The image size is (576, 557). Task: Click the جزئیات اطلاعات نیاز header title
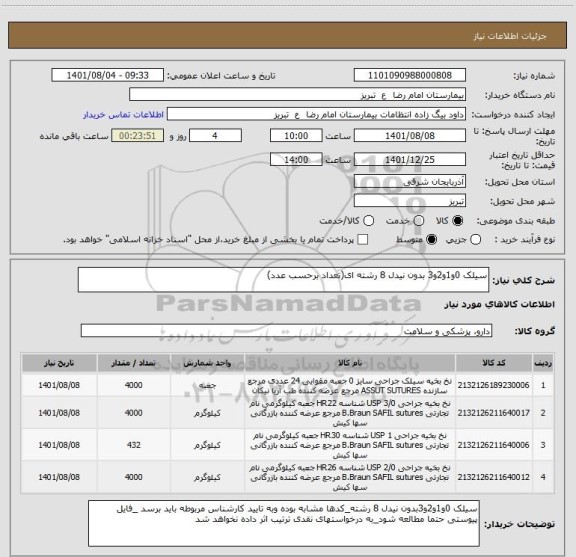click(x=510, y=36)
